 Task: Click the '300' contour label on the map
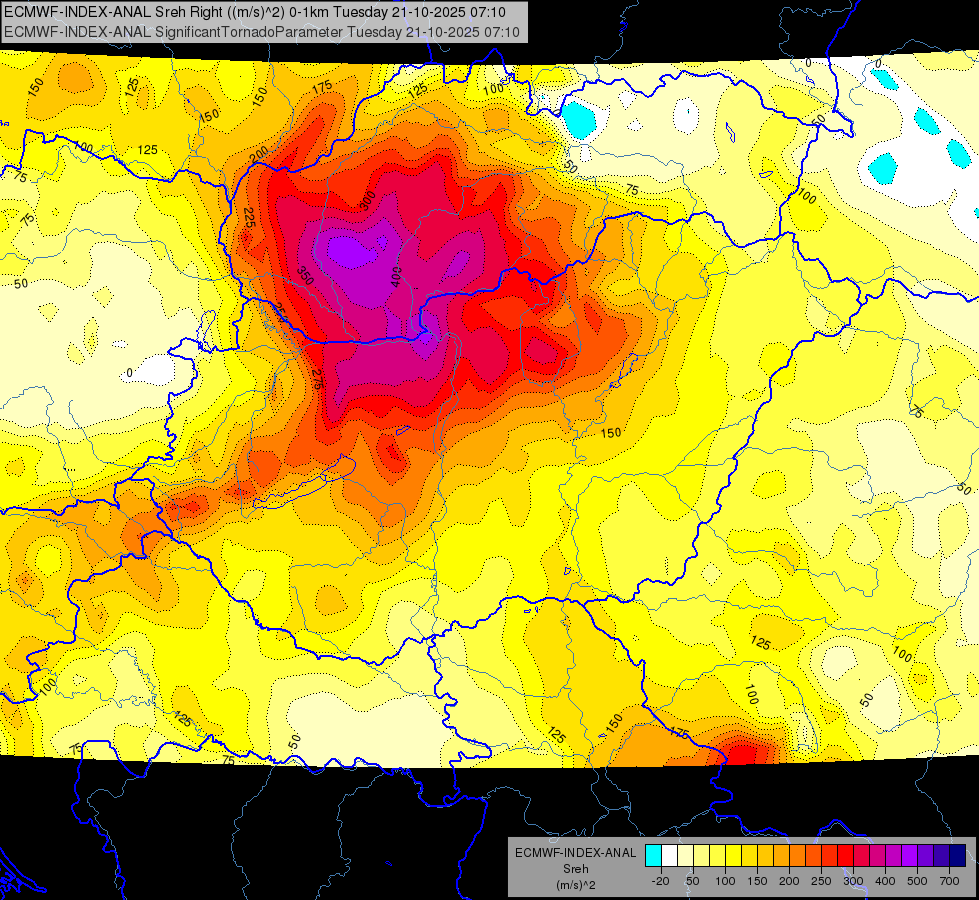click(368, 200)
